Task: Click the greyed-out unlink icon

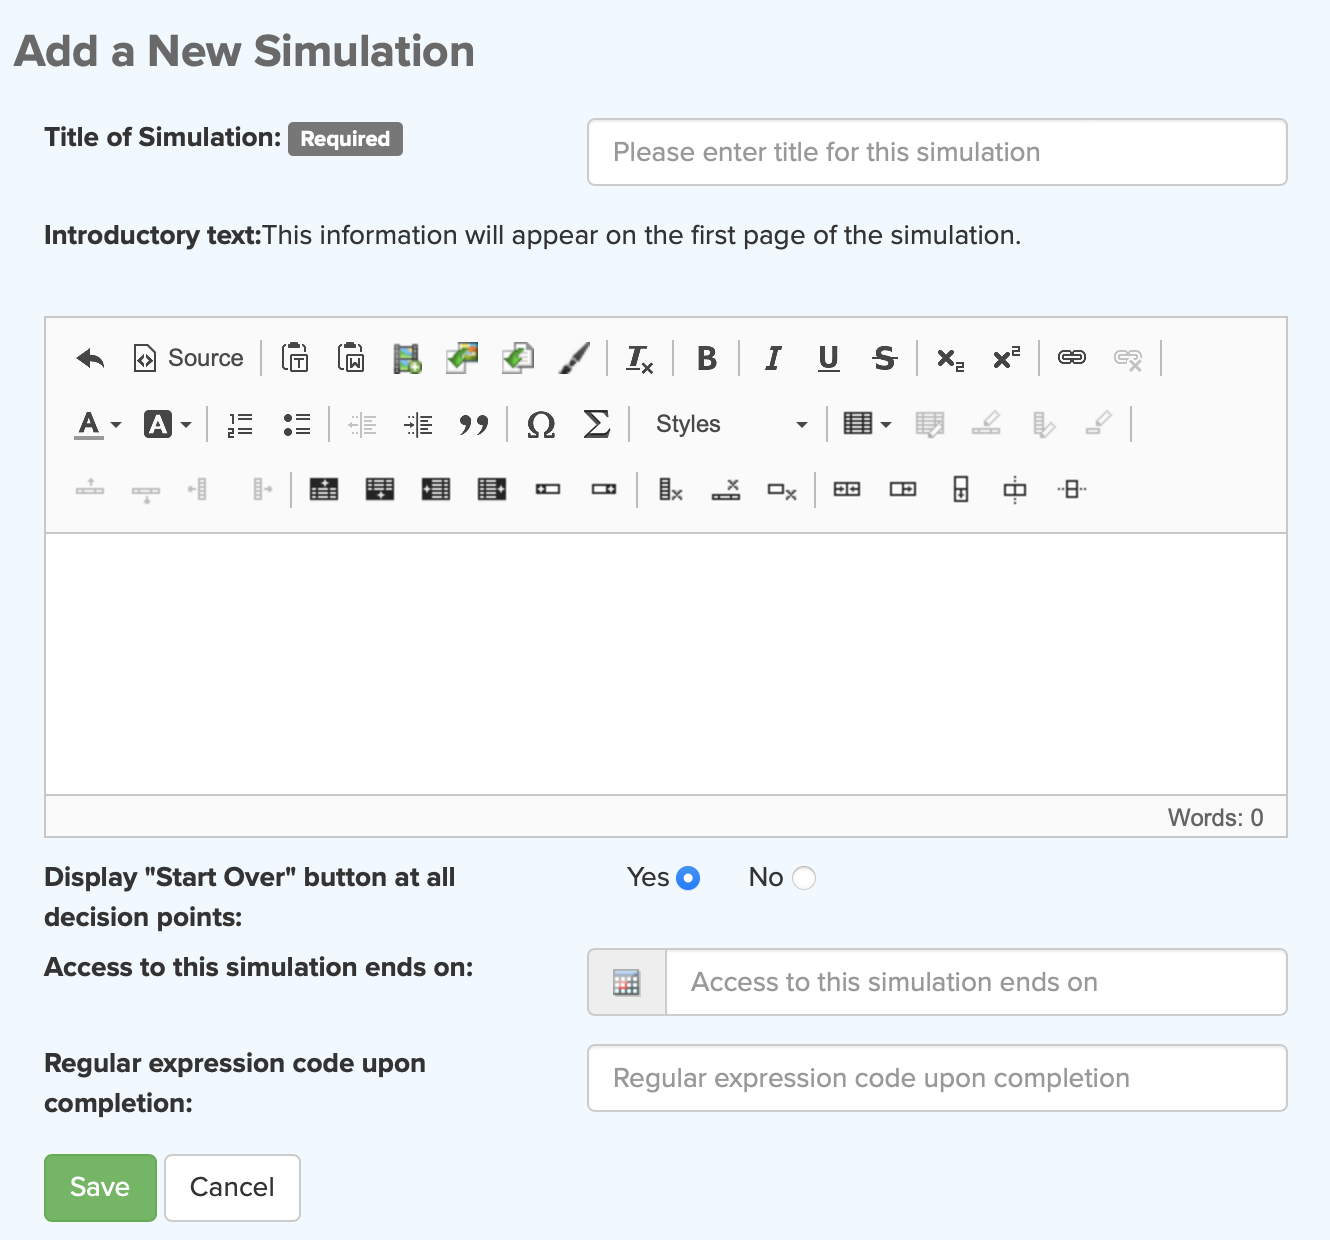Action: (x=1128, y=358)
